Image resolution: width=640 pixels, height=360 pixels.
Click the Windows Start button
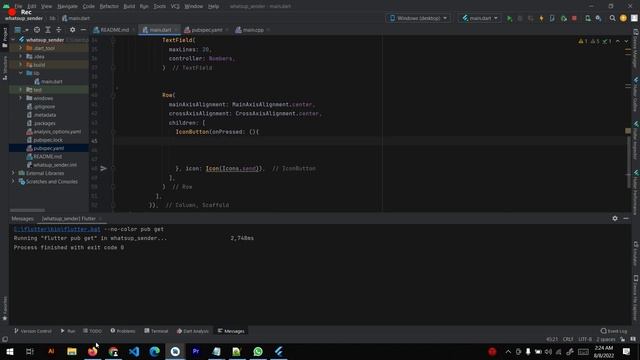pos(9,351)
